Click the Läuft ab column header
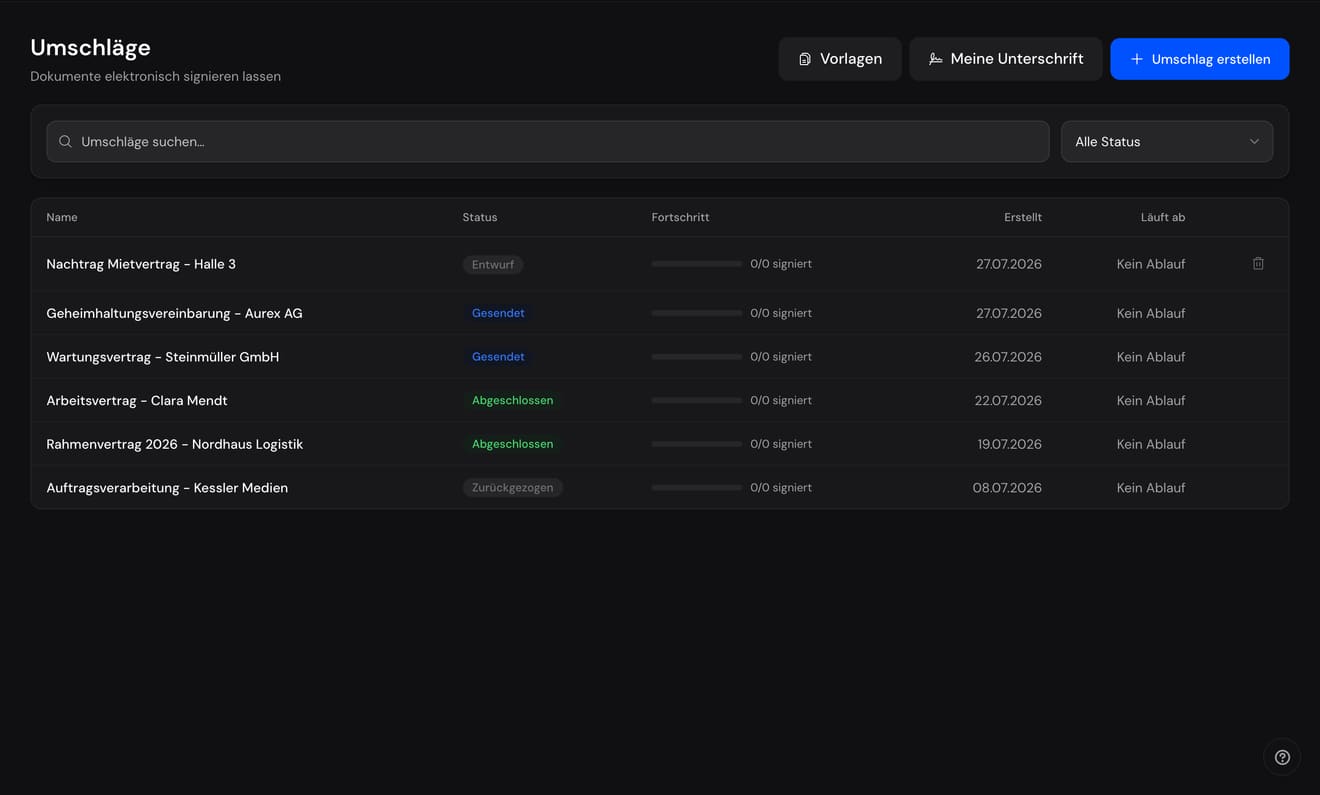This screenshot has width=1320, height=795. [1163, 217]
